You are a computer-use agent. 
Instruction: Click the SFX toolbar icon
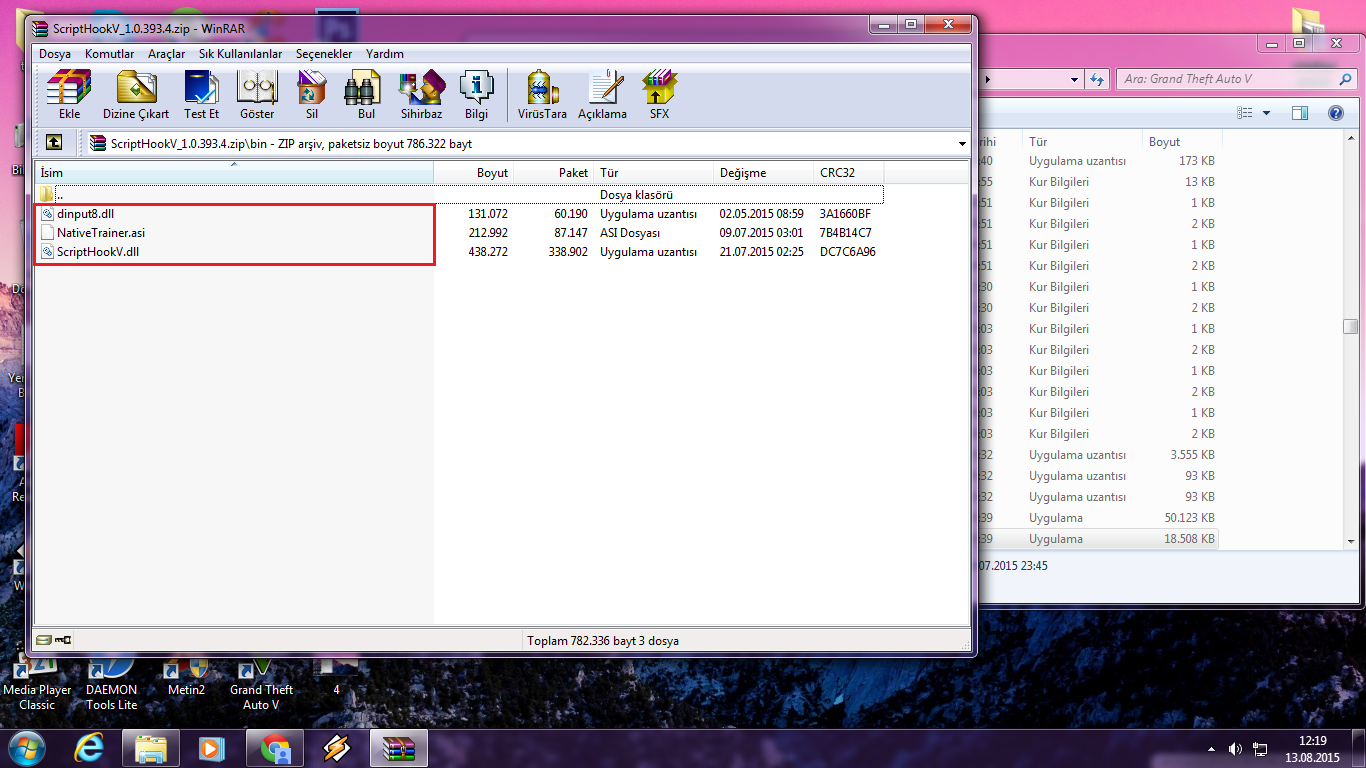(x=659, y=95)
